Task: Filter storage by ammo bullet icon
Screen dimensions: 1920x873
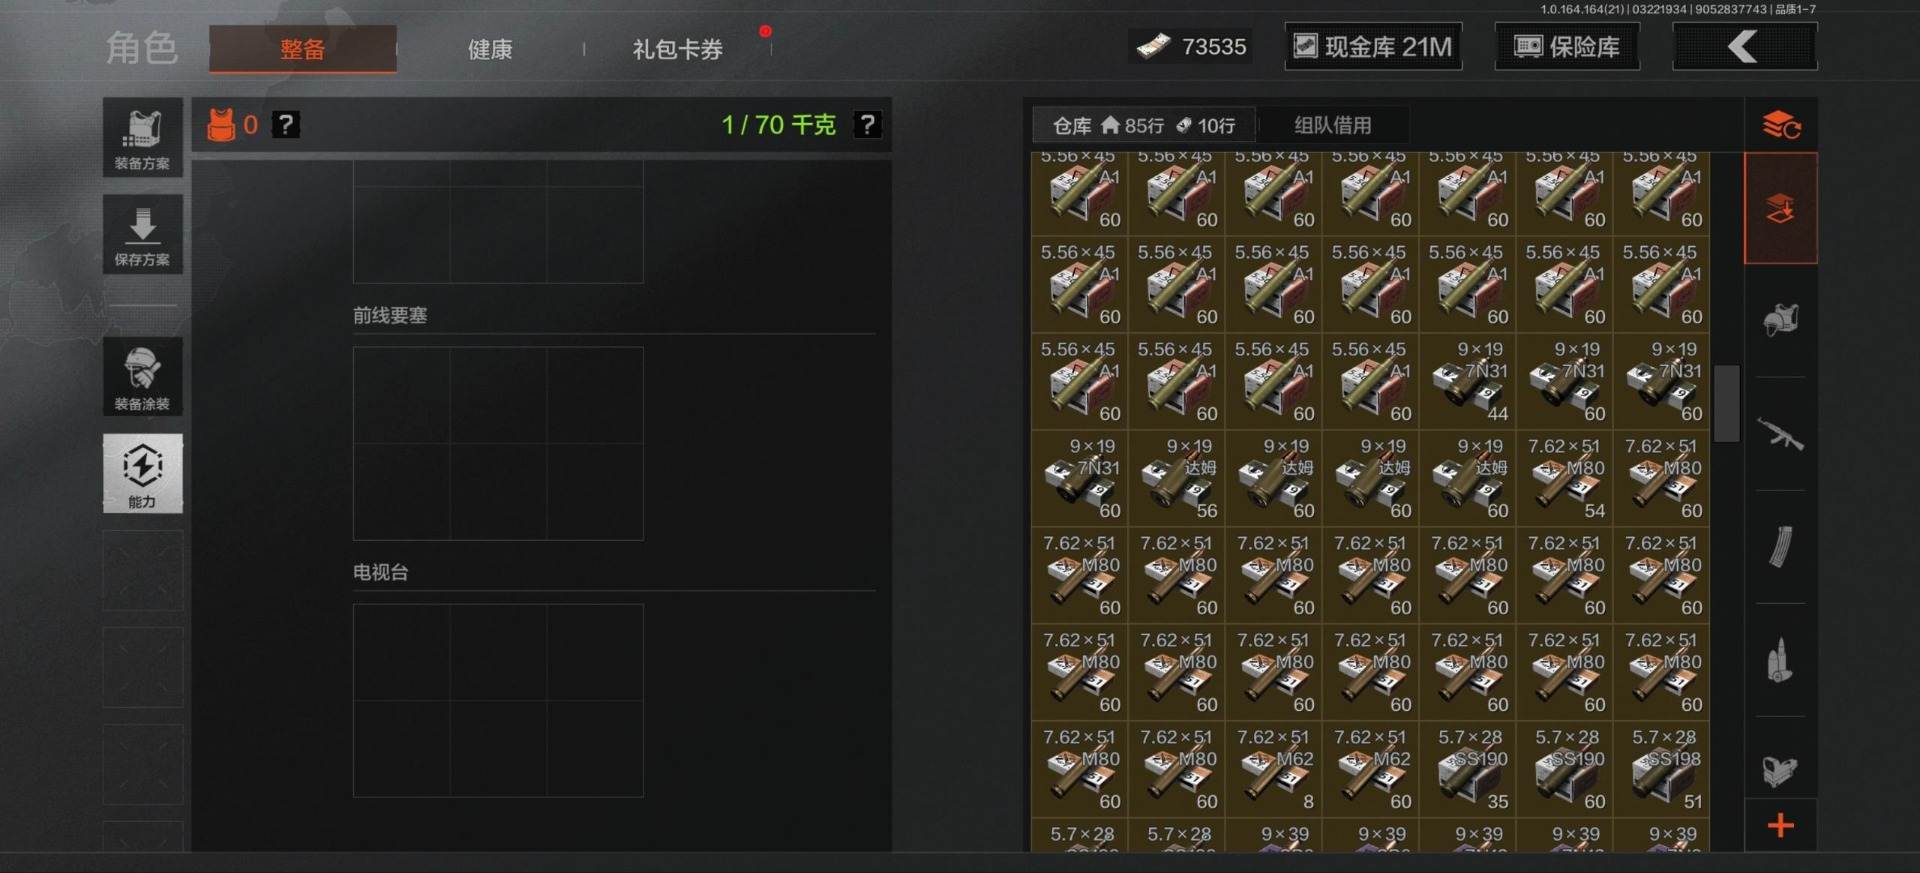Action: [1780, 660]
